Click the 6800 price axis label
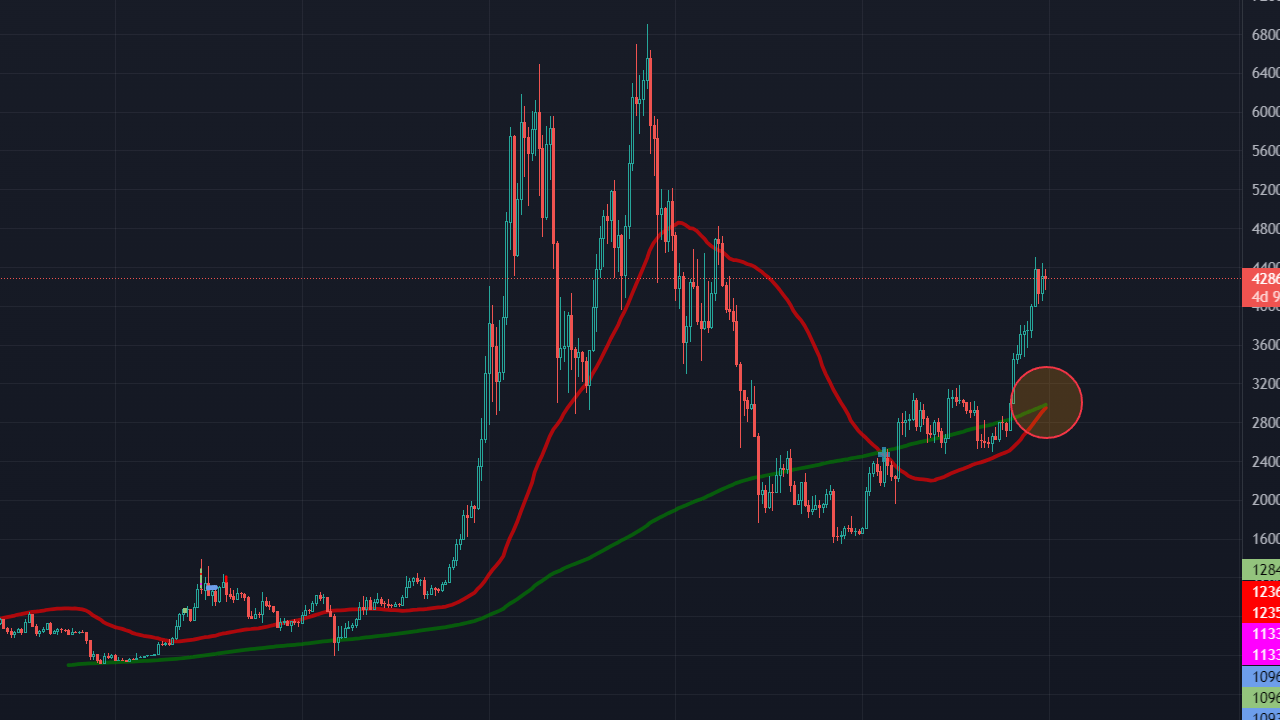Image resolution: width=1280 pixels, height=720 pixels. tap(1265, 34)
